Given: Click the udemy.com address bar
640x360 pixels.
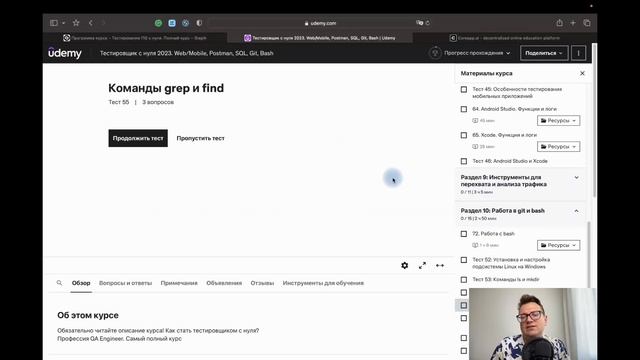Looking at the screenshot, I should [320, 23].
